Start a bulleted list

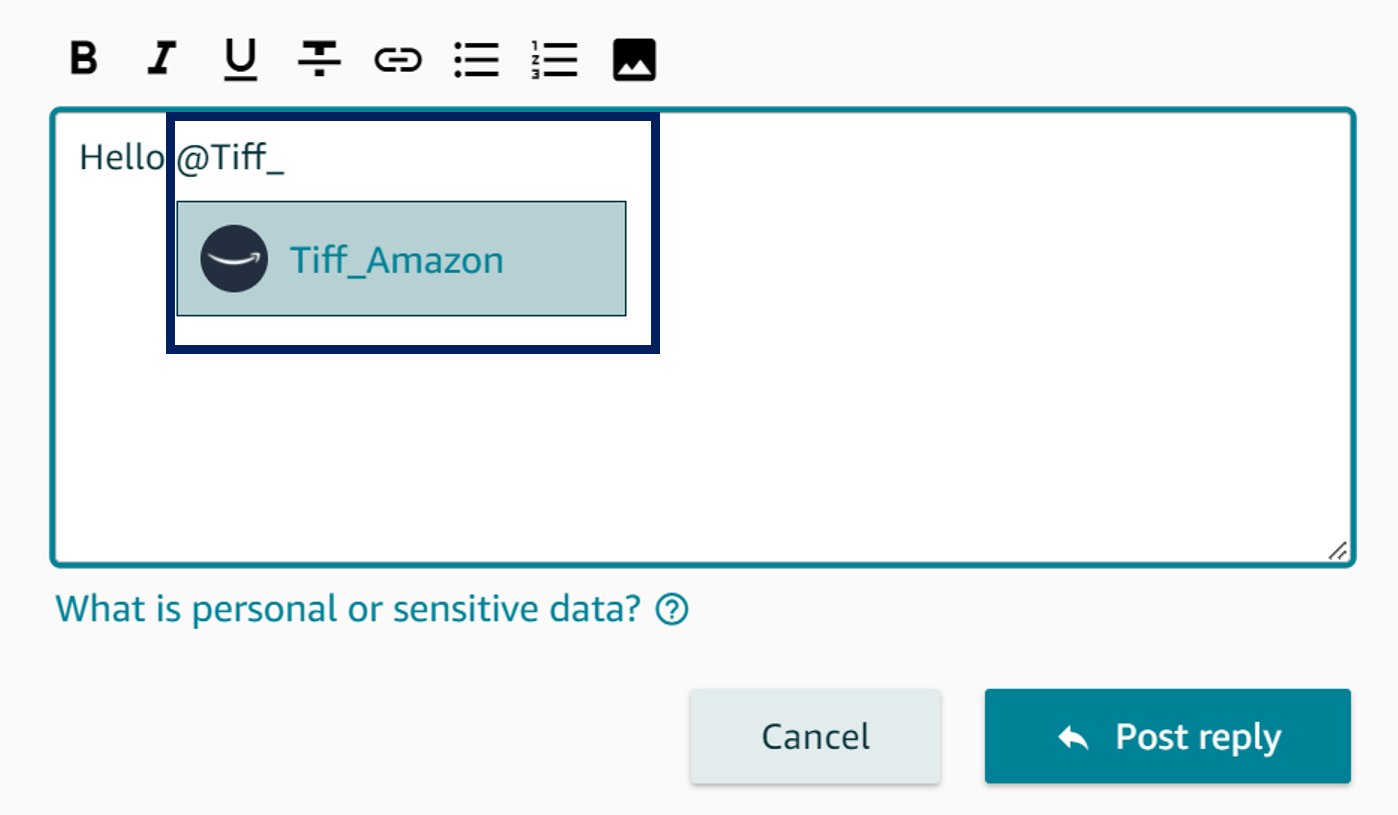476,60
